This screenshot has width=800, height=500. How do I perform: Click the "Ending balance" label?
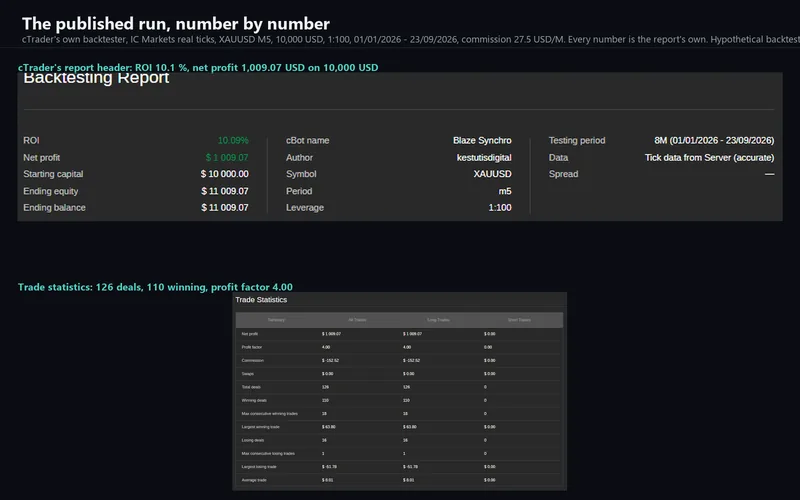coord(54,208)
